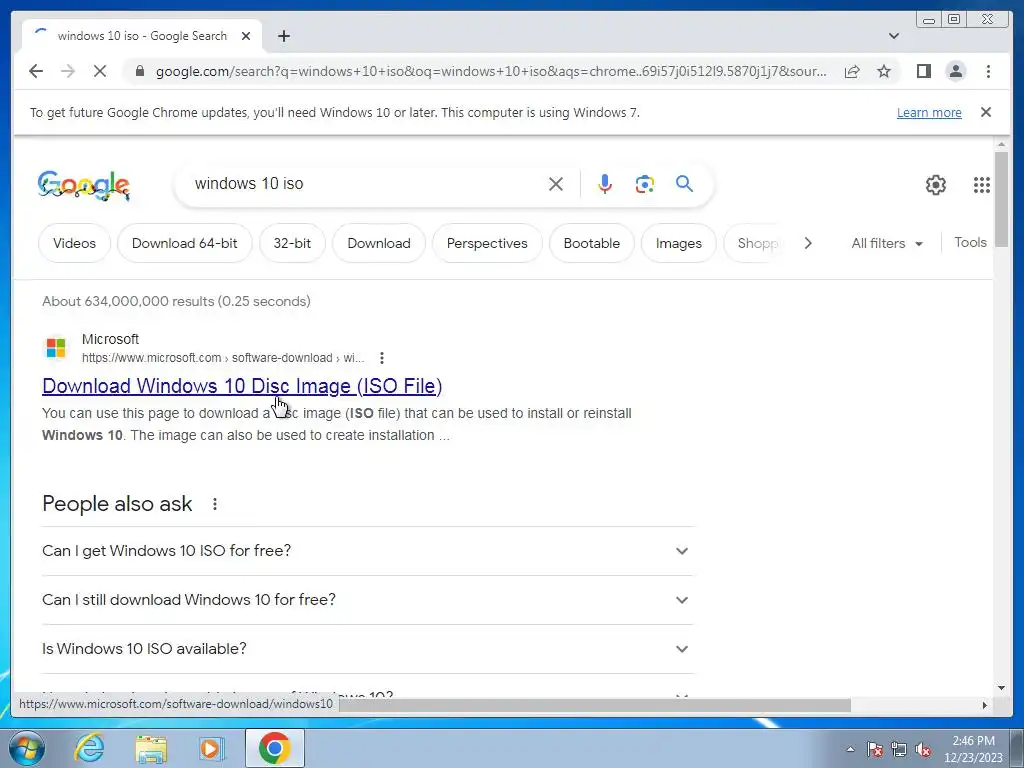
Task: Click the Microsoft result favicon
Action: tap(56, 347)
